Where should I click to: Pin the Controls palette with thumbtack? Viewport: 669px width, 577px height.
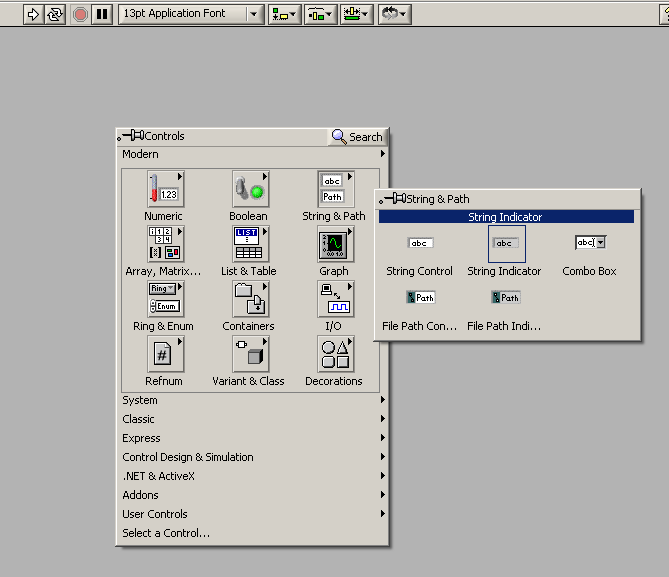pos(131,136)
